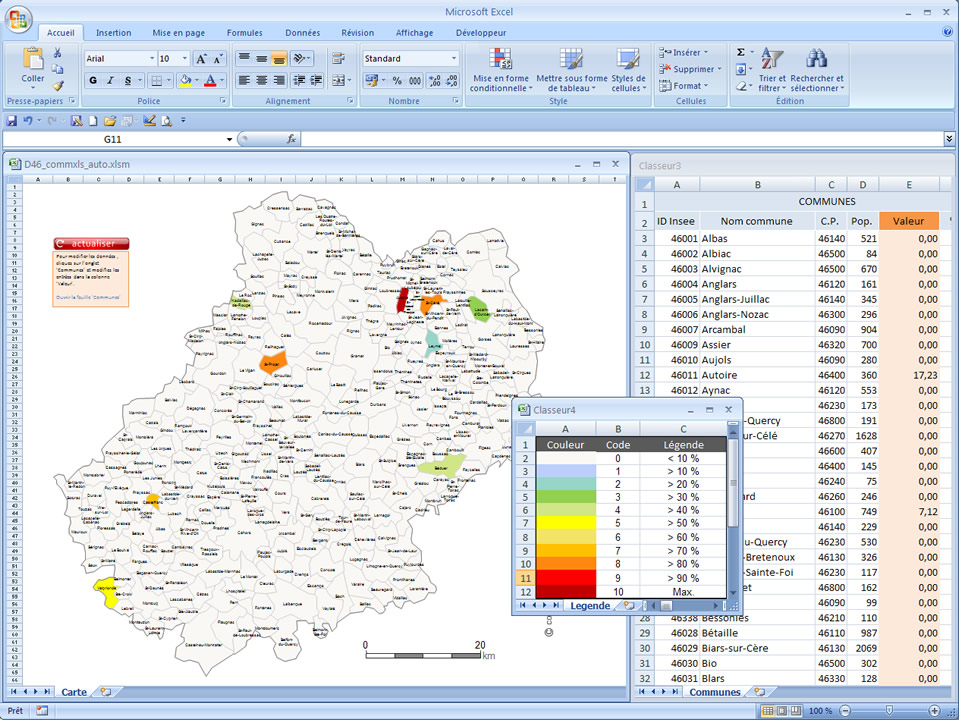959x720 pixels.
Task: Decrease font size with the small A
Action: point(218,59)
